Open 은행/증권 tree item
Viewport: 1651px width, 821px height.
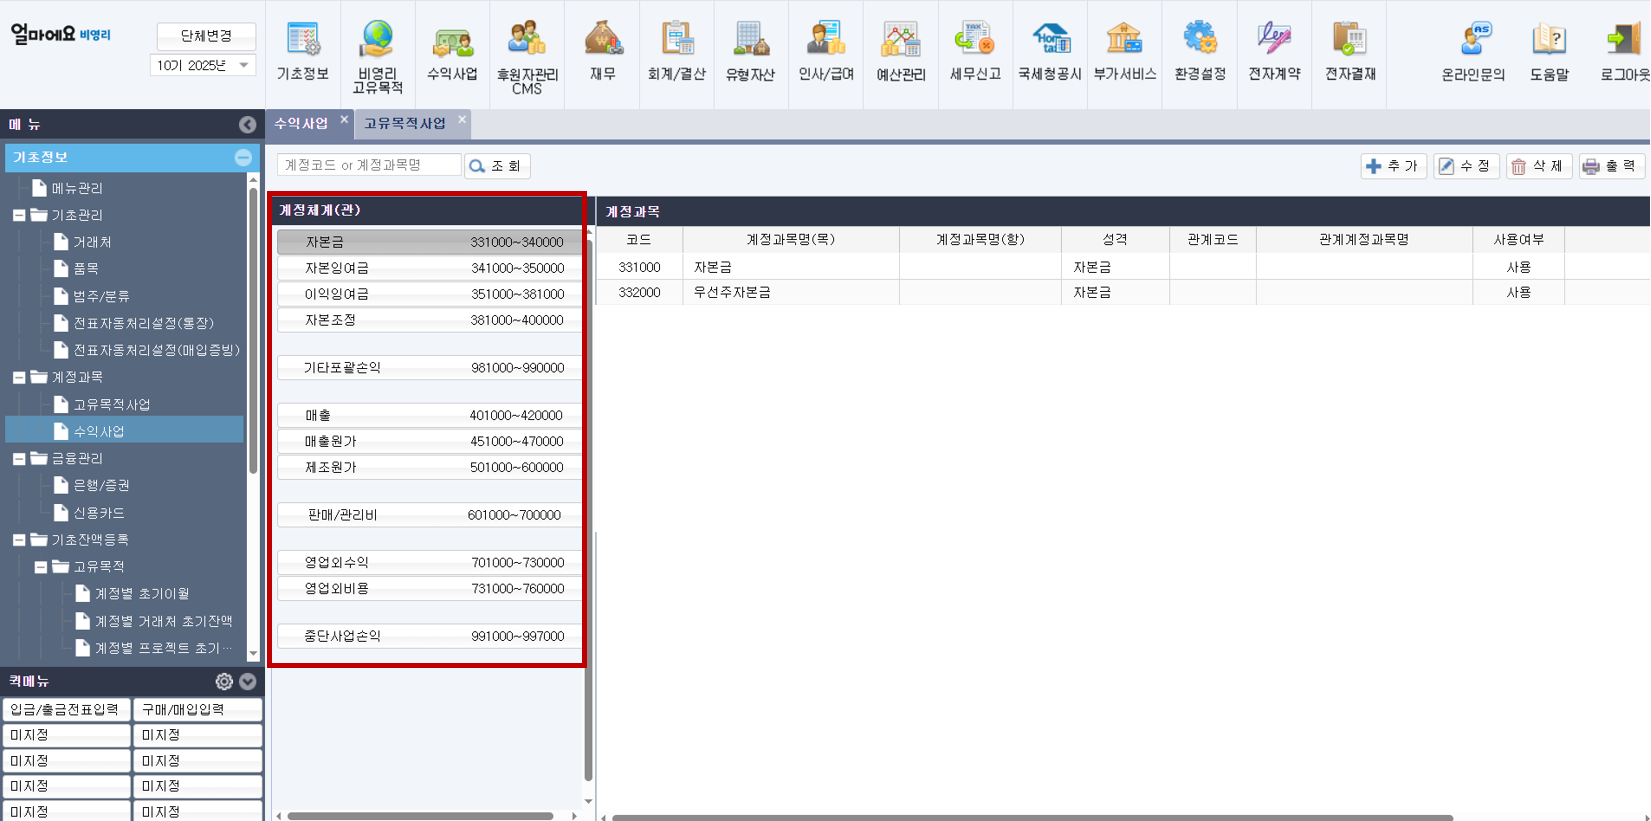point(101,485)
